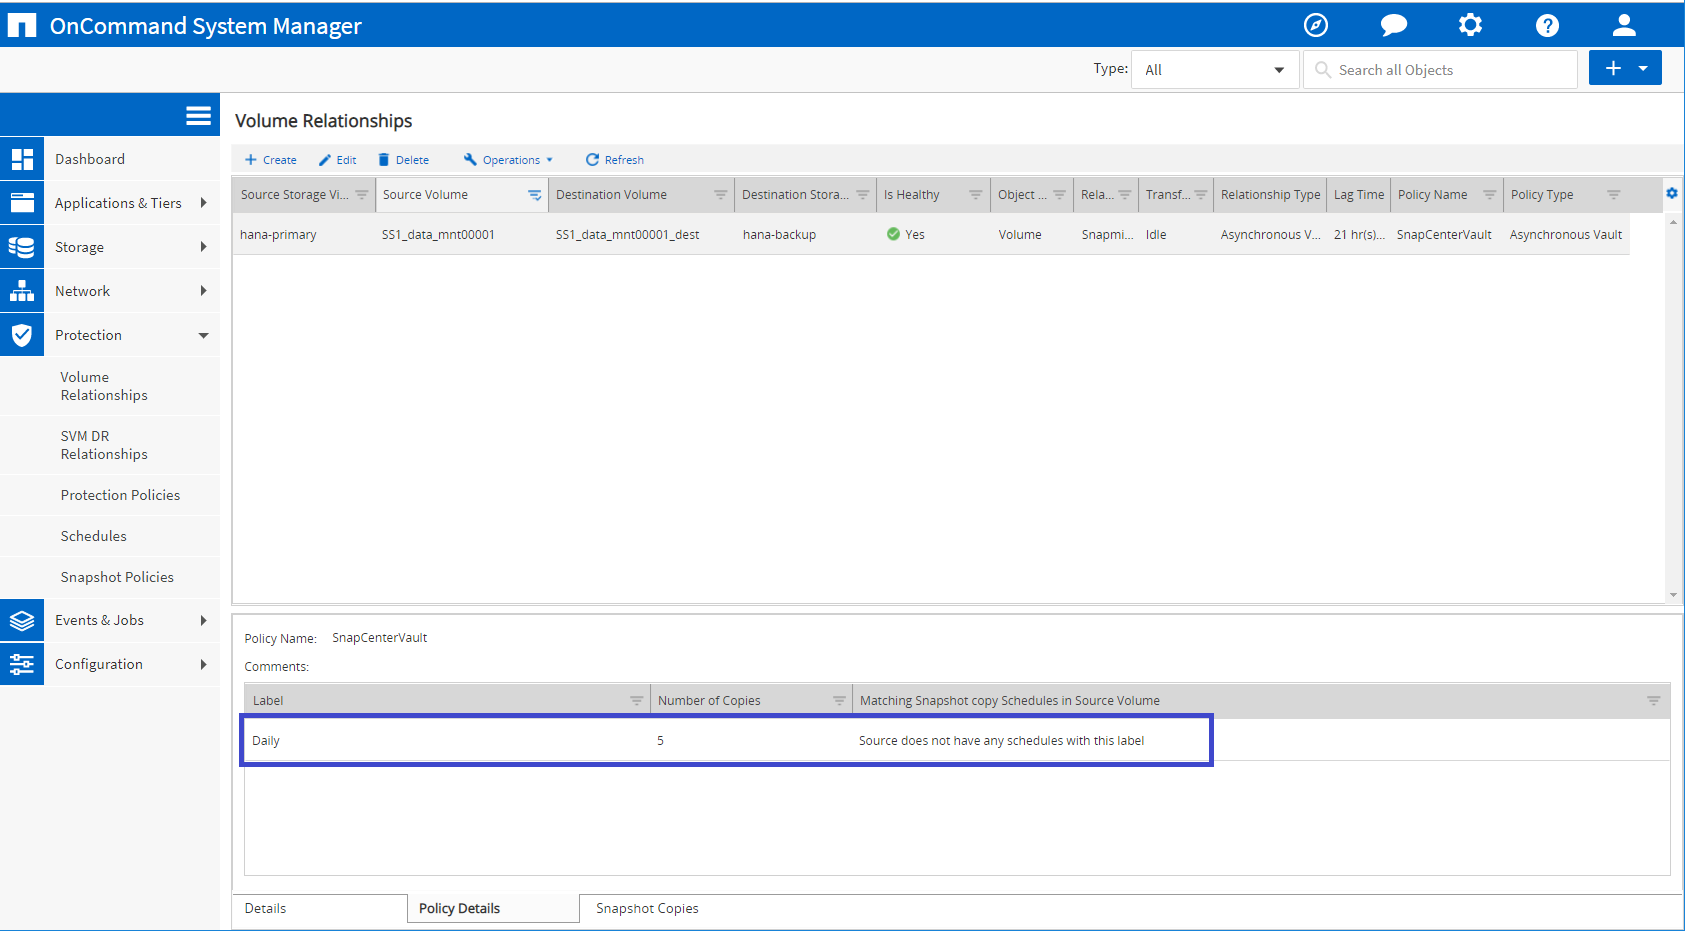
Task: Open Protection Policies in sidebar
Action: point(120,495)
